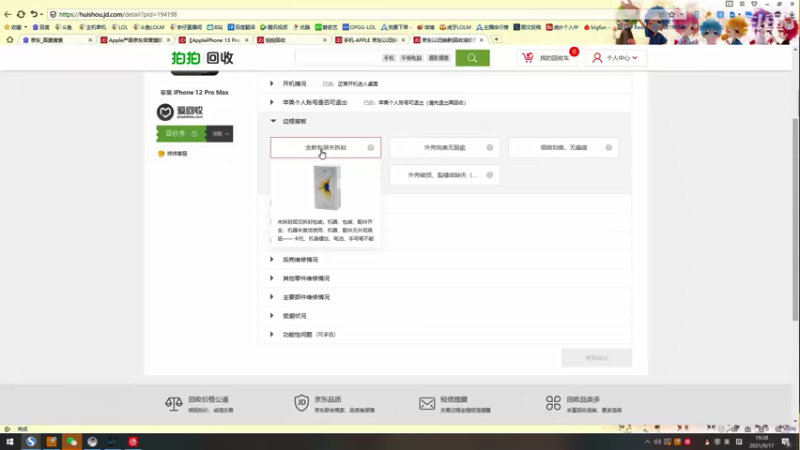Image resolution: width=800 pixels, height=450 pixels.
Task: Expand the 主要部件维修情况 section
Action: pos(271,297)
